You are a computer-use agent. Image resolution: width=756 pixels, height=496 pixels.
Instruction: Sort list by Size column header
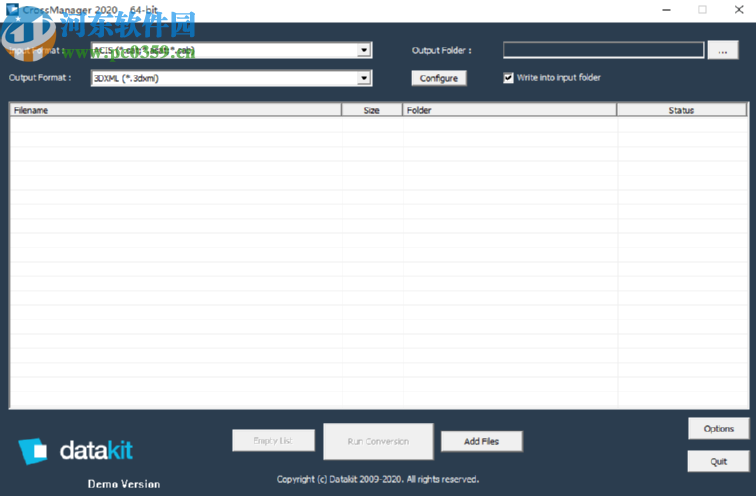[x=372, y=110]
